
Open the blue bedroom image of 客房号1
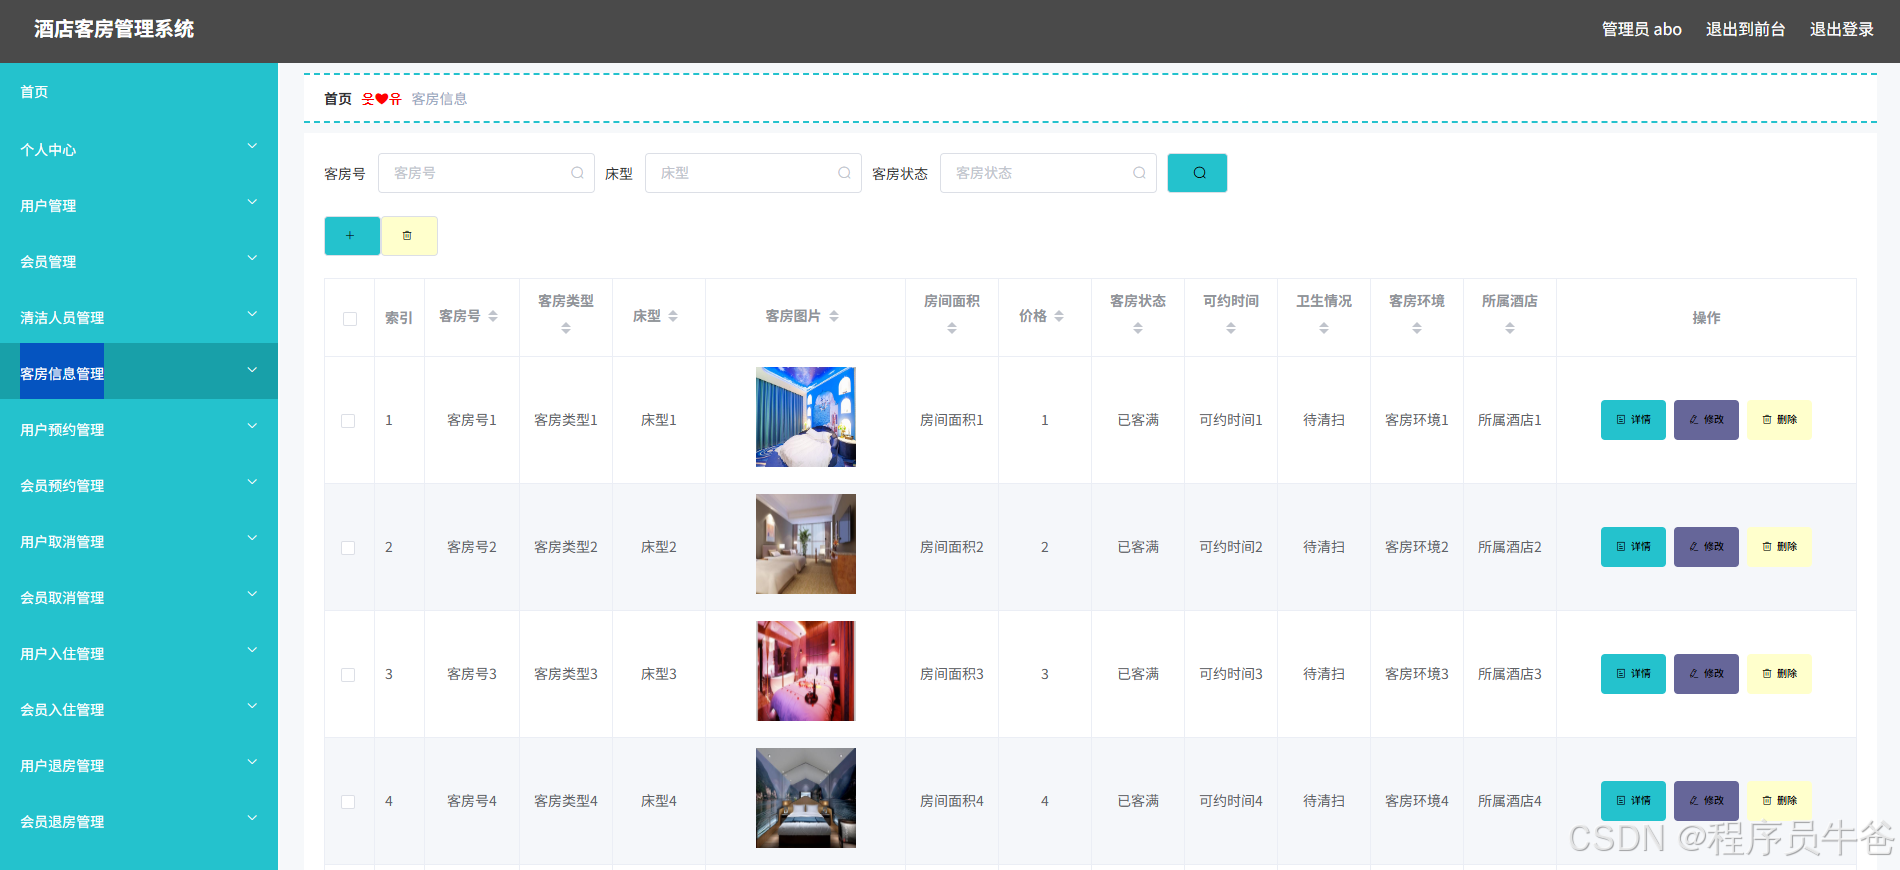[x=806, y=417]
